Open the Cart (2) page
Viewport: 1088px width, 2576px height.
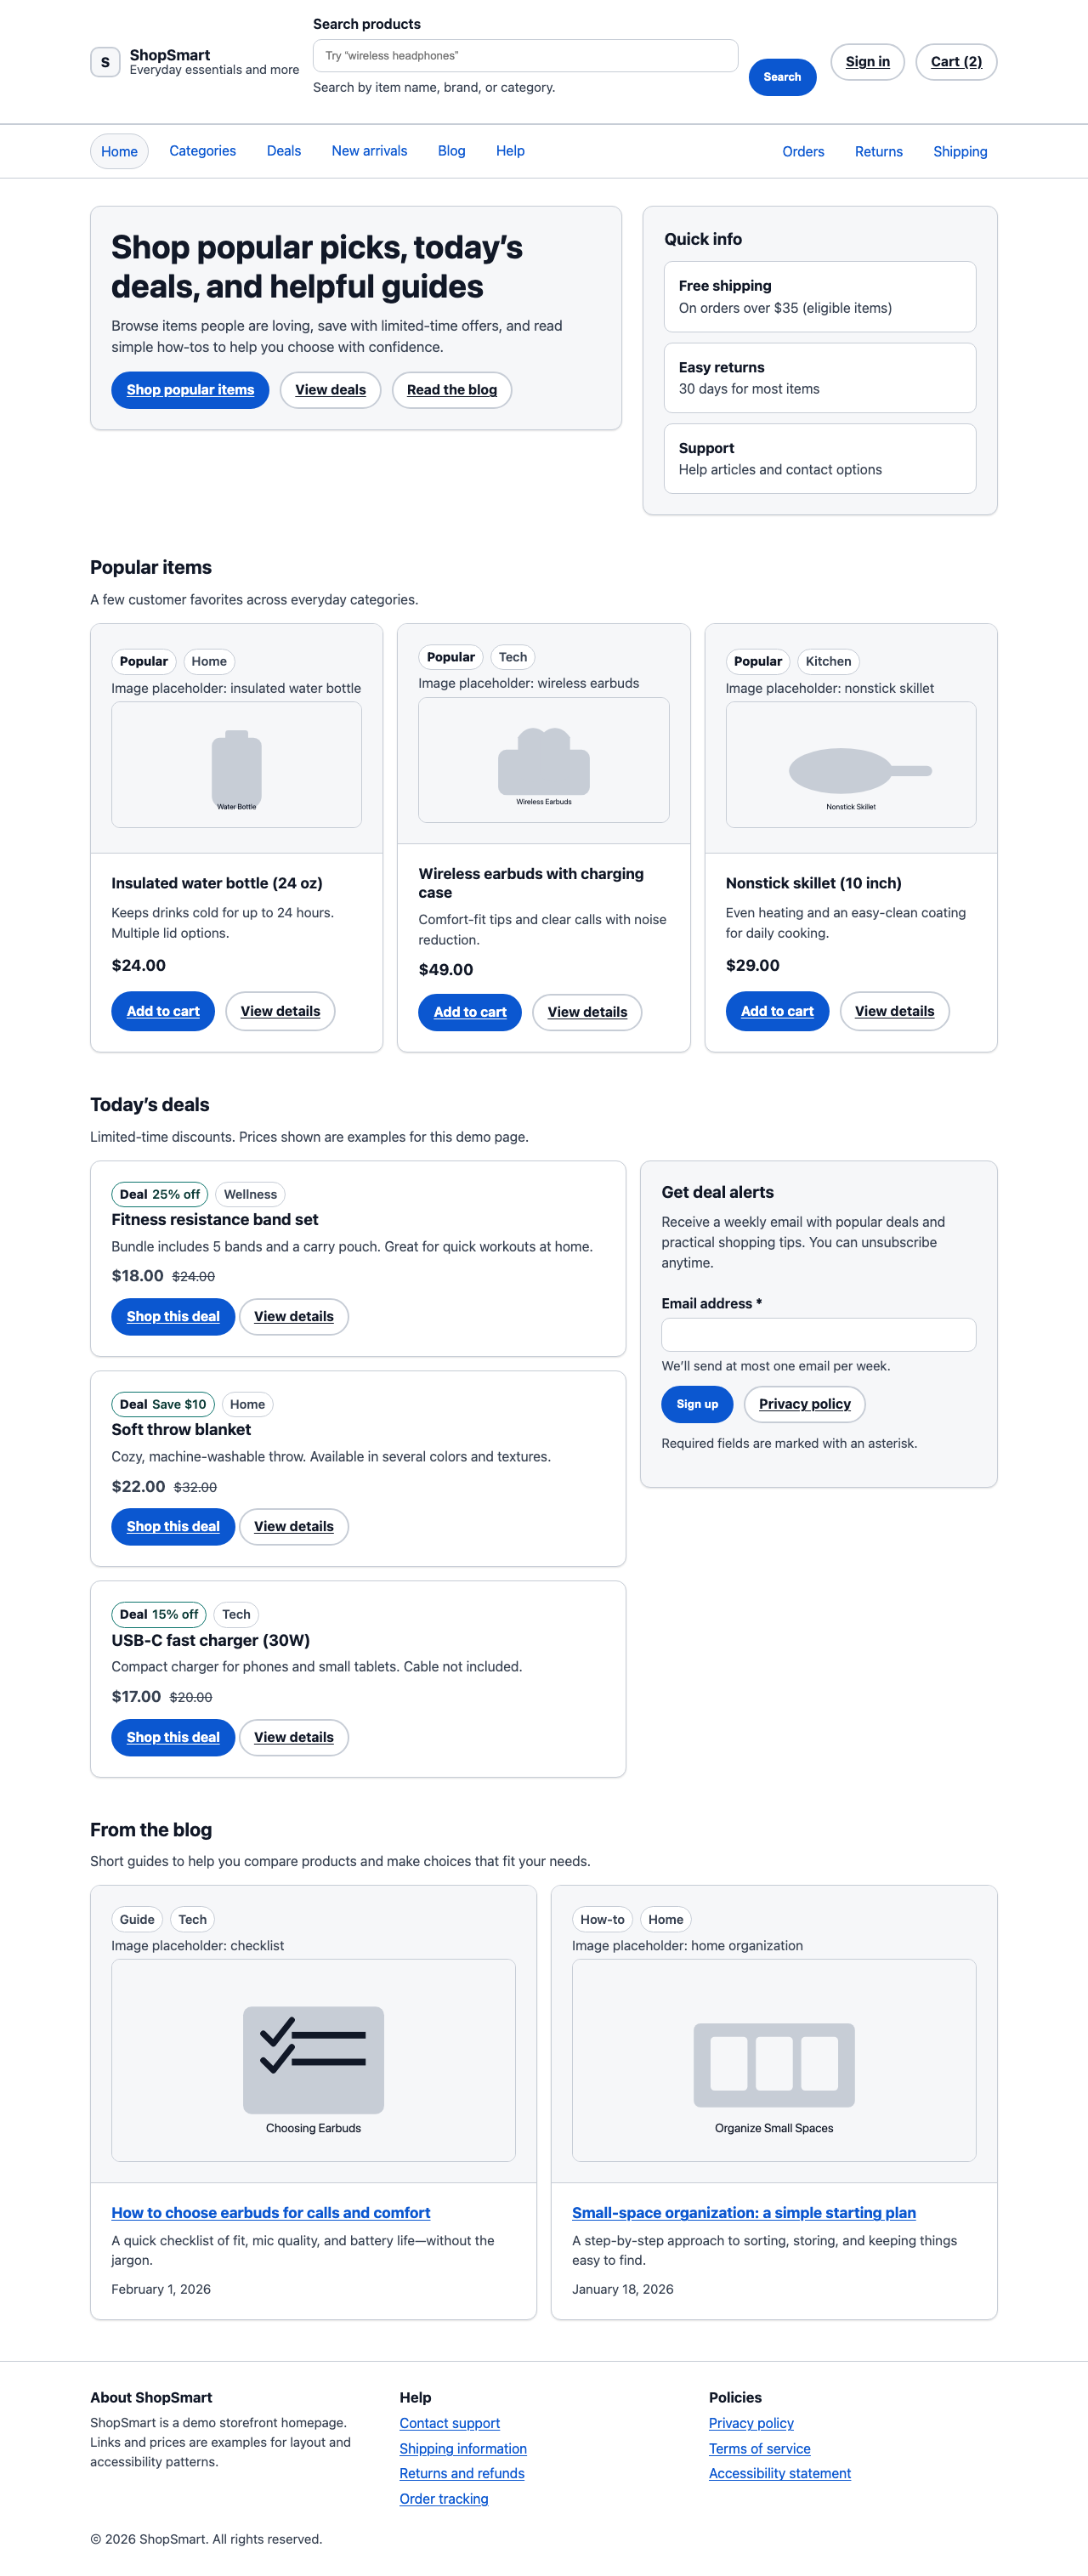click(x=954, y=61)
